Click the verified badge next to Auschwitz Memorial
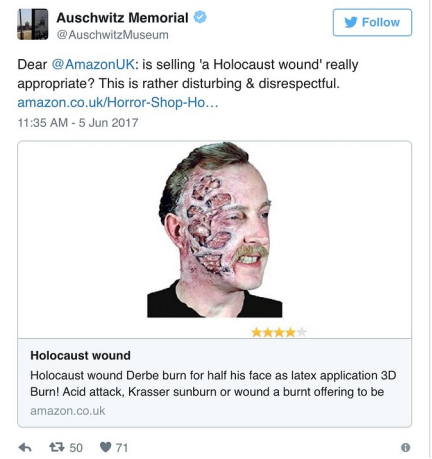The image size is (432, 459). [200, 17]
